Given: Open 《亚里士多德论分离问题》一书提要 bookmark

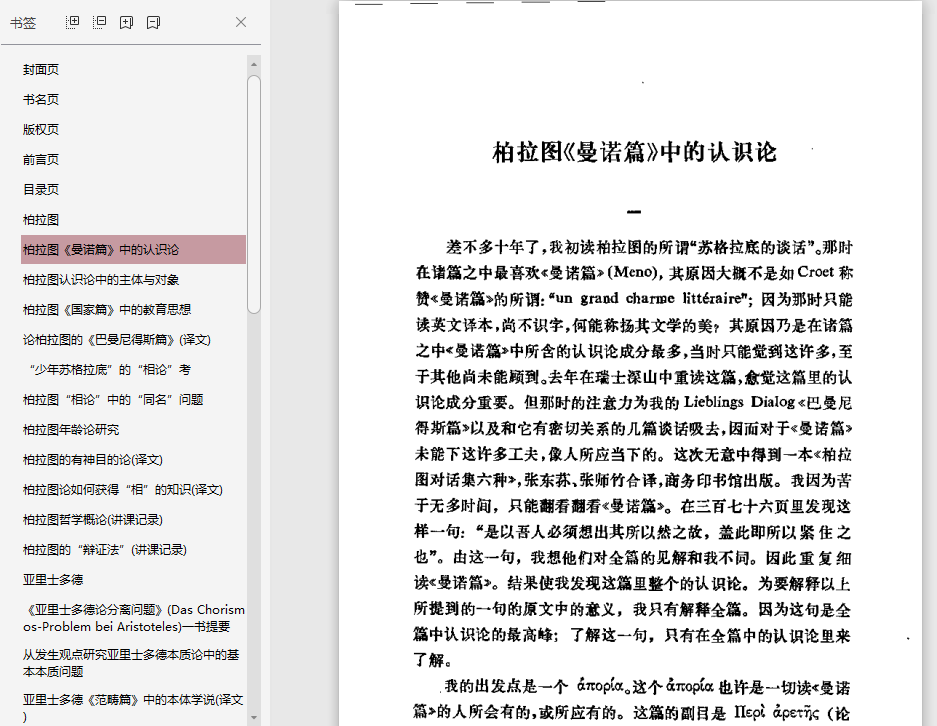Looking at the screenshot, I should click(x=134, y=618).
